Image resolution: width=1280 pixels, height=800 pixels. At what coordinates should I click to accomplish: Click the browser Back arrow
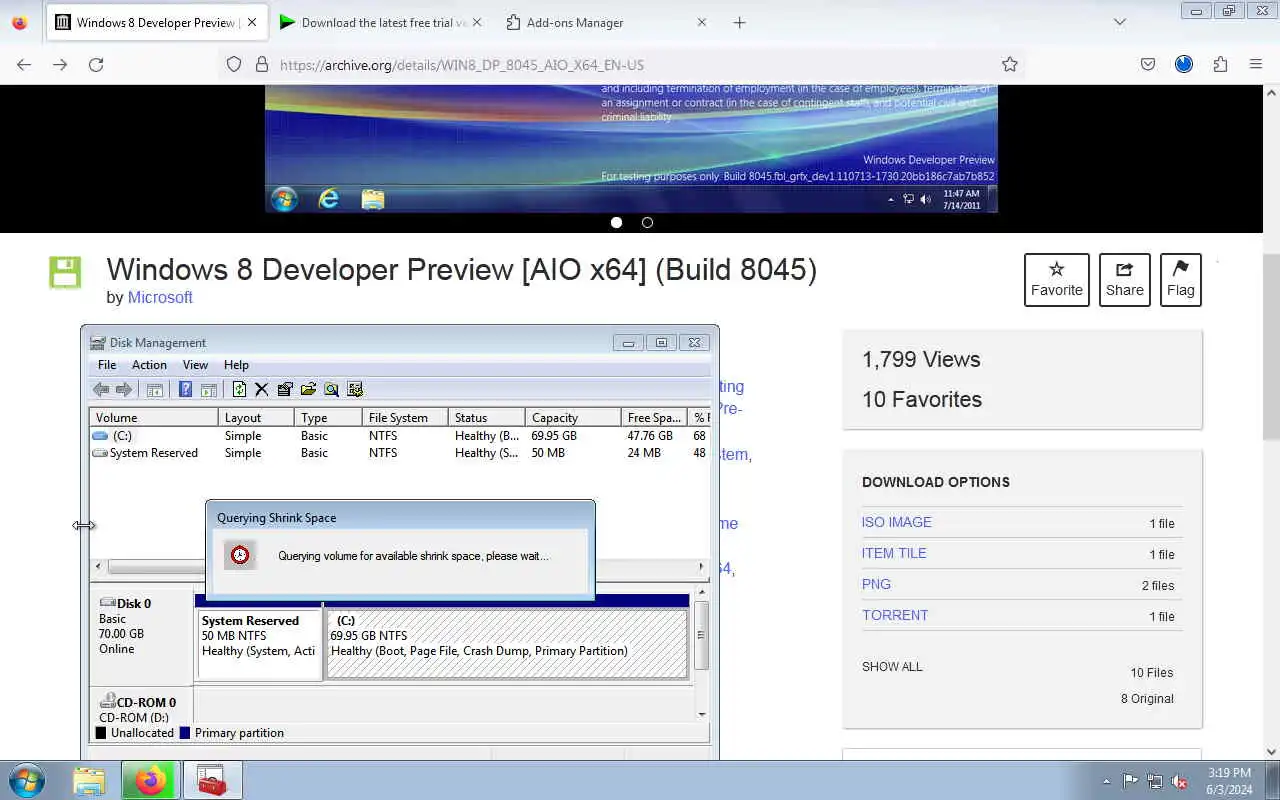click(x=24, y=64)
